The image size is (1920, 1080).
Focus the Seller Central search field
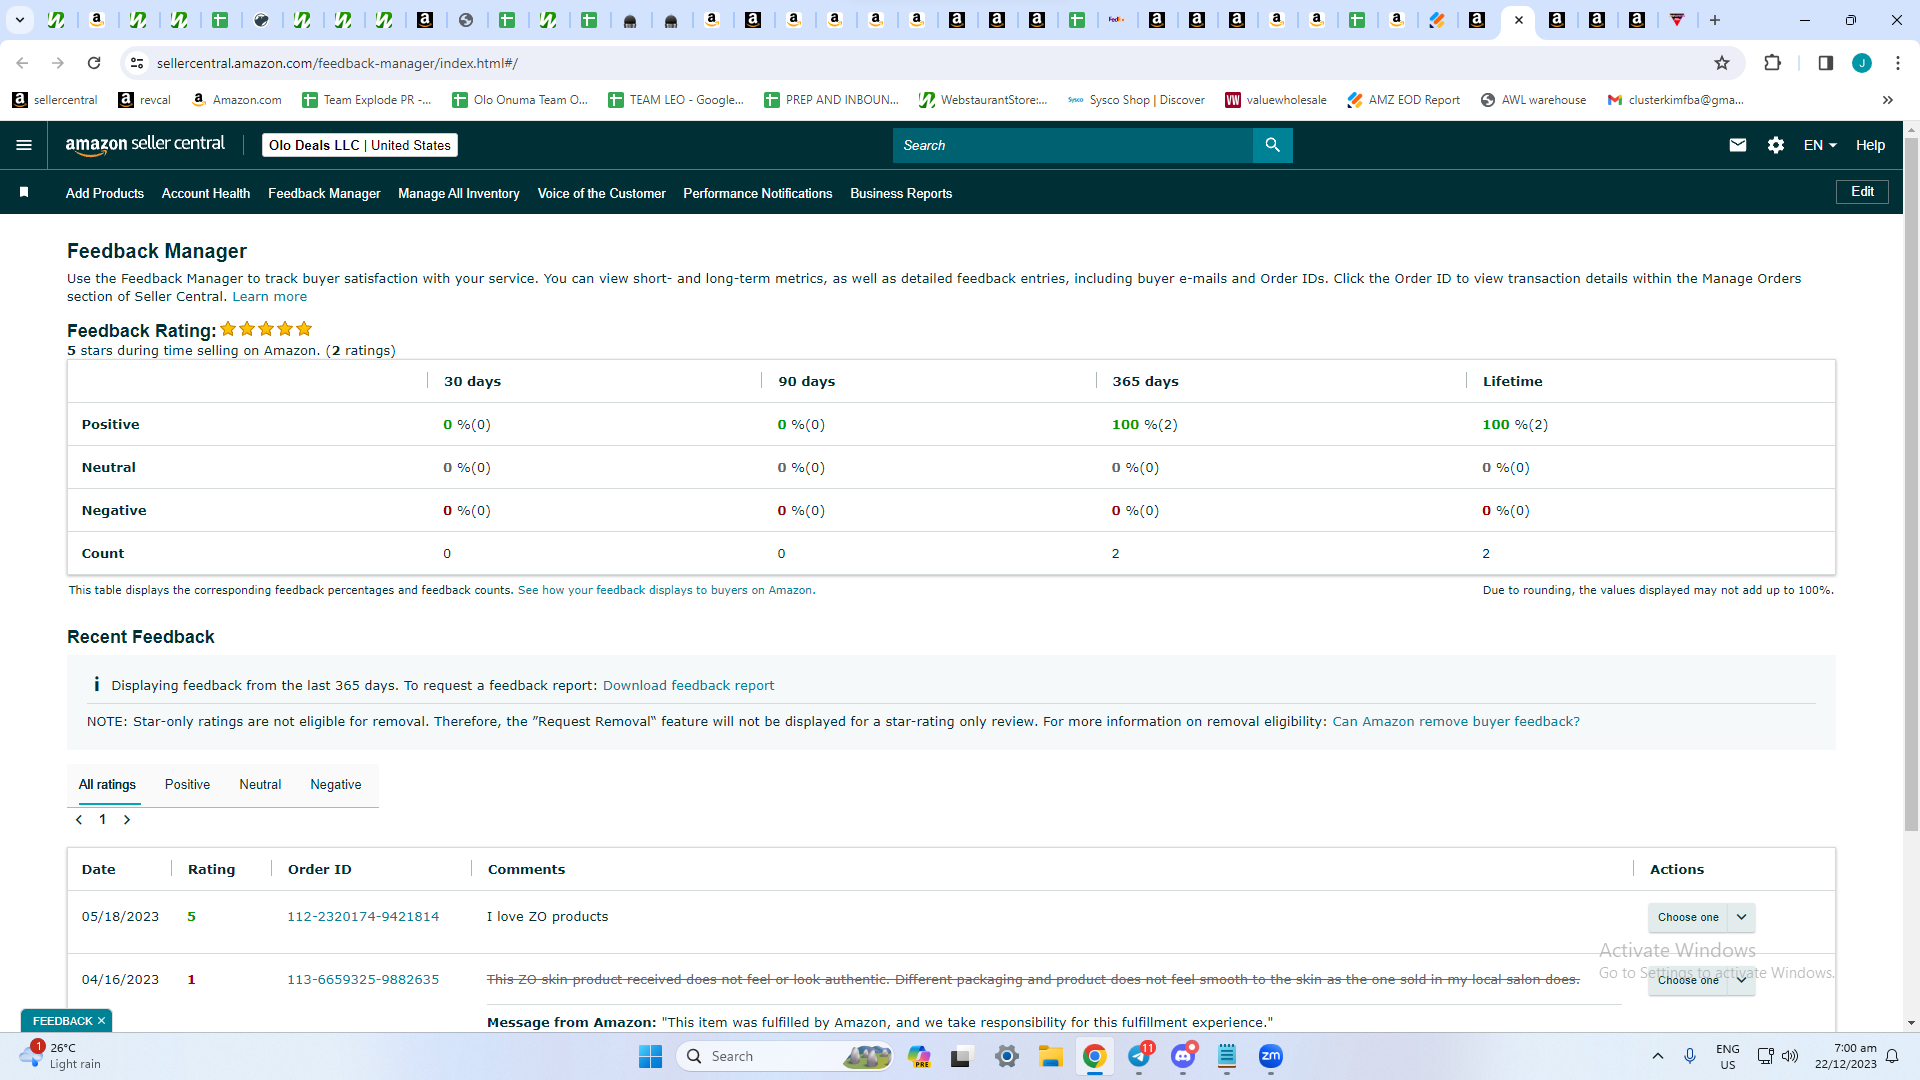(x=1072, y=145)
